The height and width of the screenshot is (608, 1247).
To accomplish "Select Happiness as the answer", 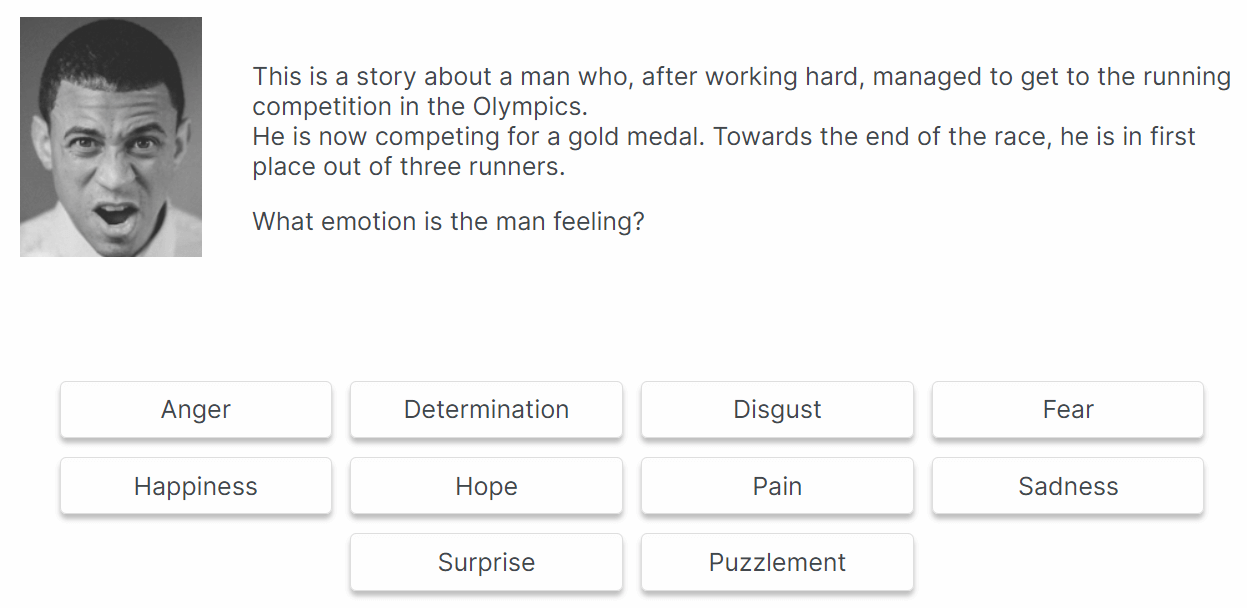I will pyautogui.click(x=196, y=487).
